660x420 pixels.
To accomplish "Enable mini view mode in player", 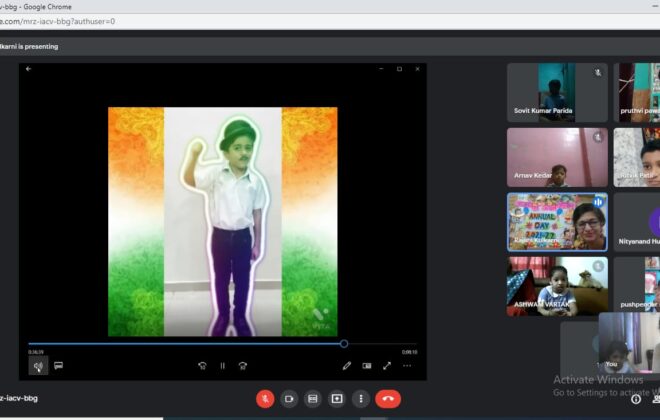I will (x=367, y=366).
